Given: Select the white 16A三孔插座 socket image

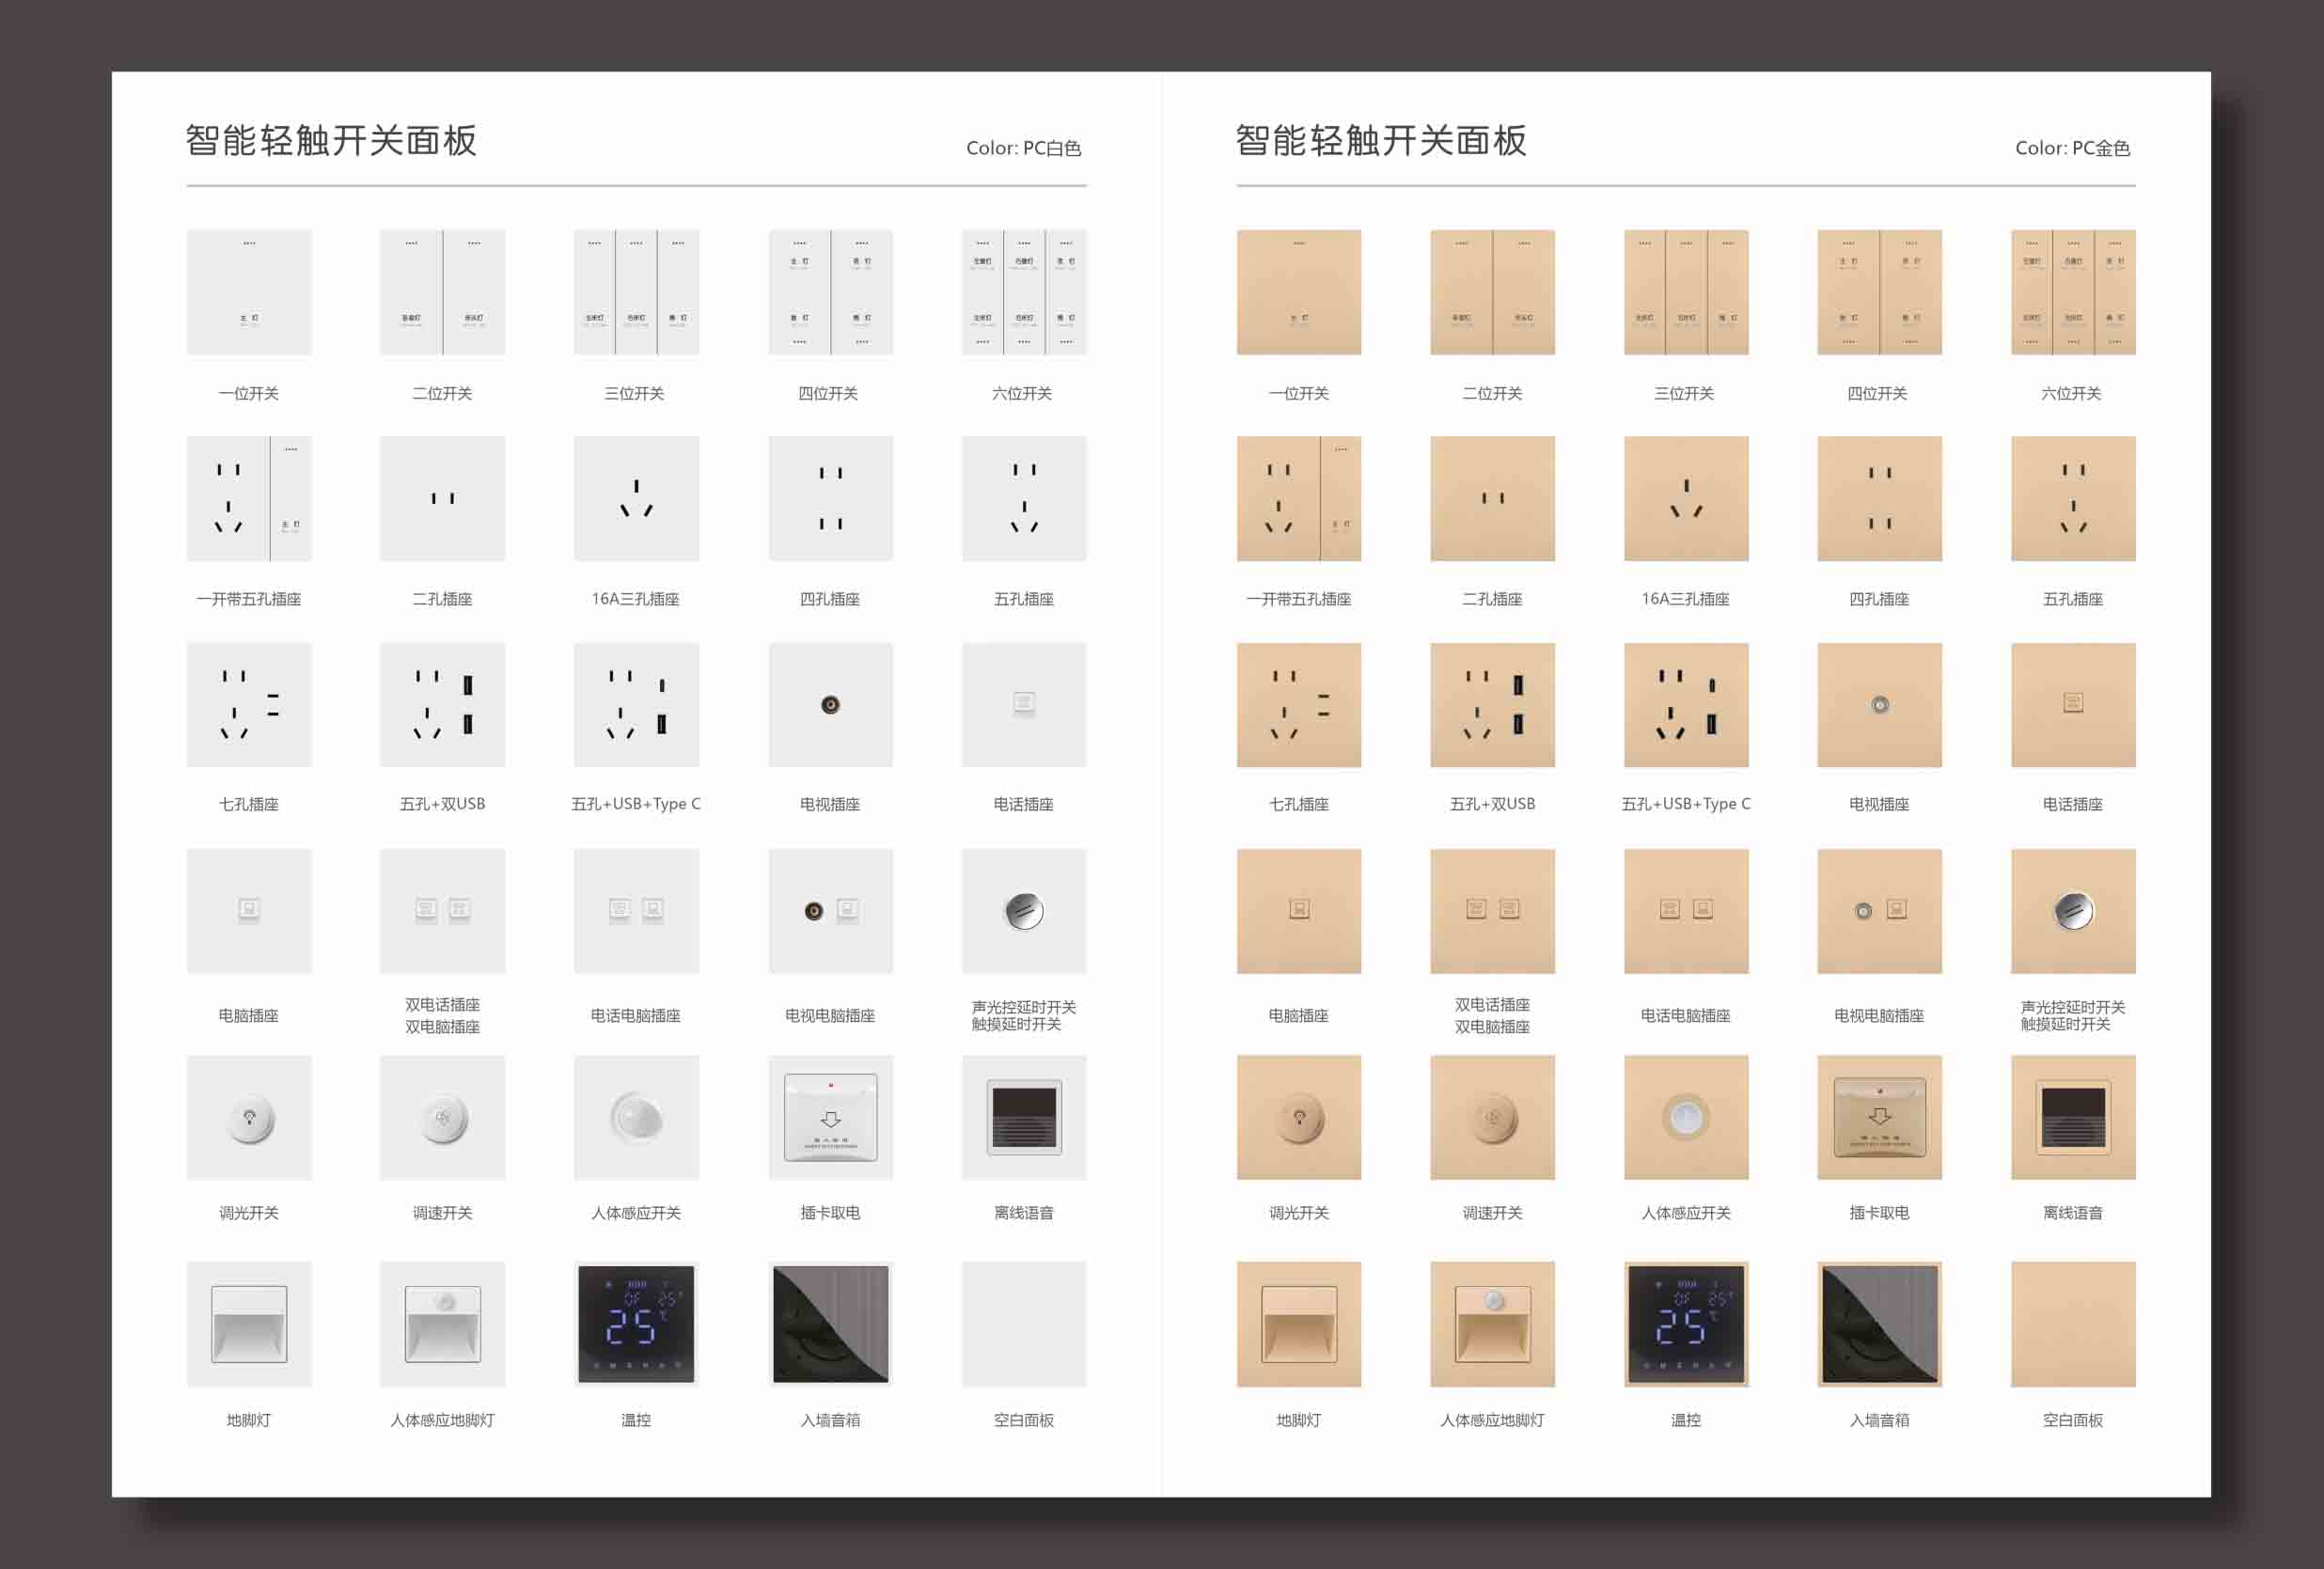Looking at the screenshot, I should click(636, 498).
